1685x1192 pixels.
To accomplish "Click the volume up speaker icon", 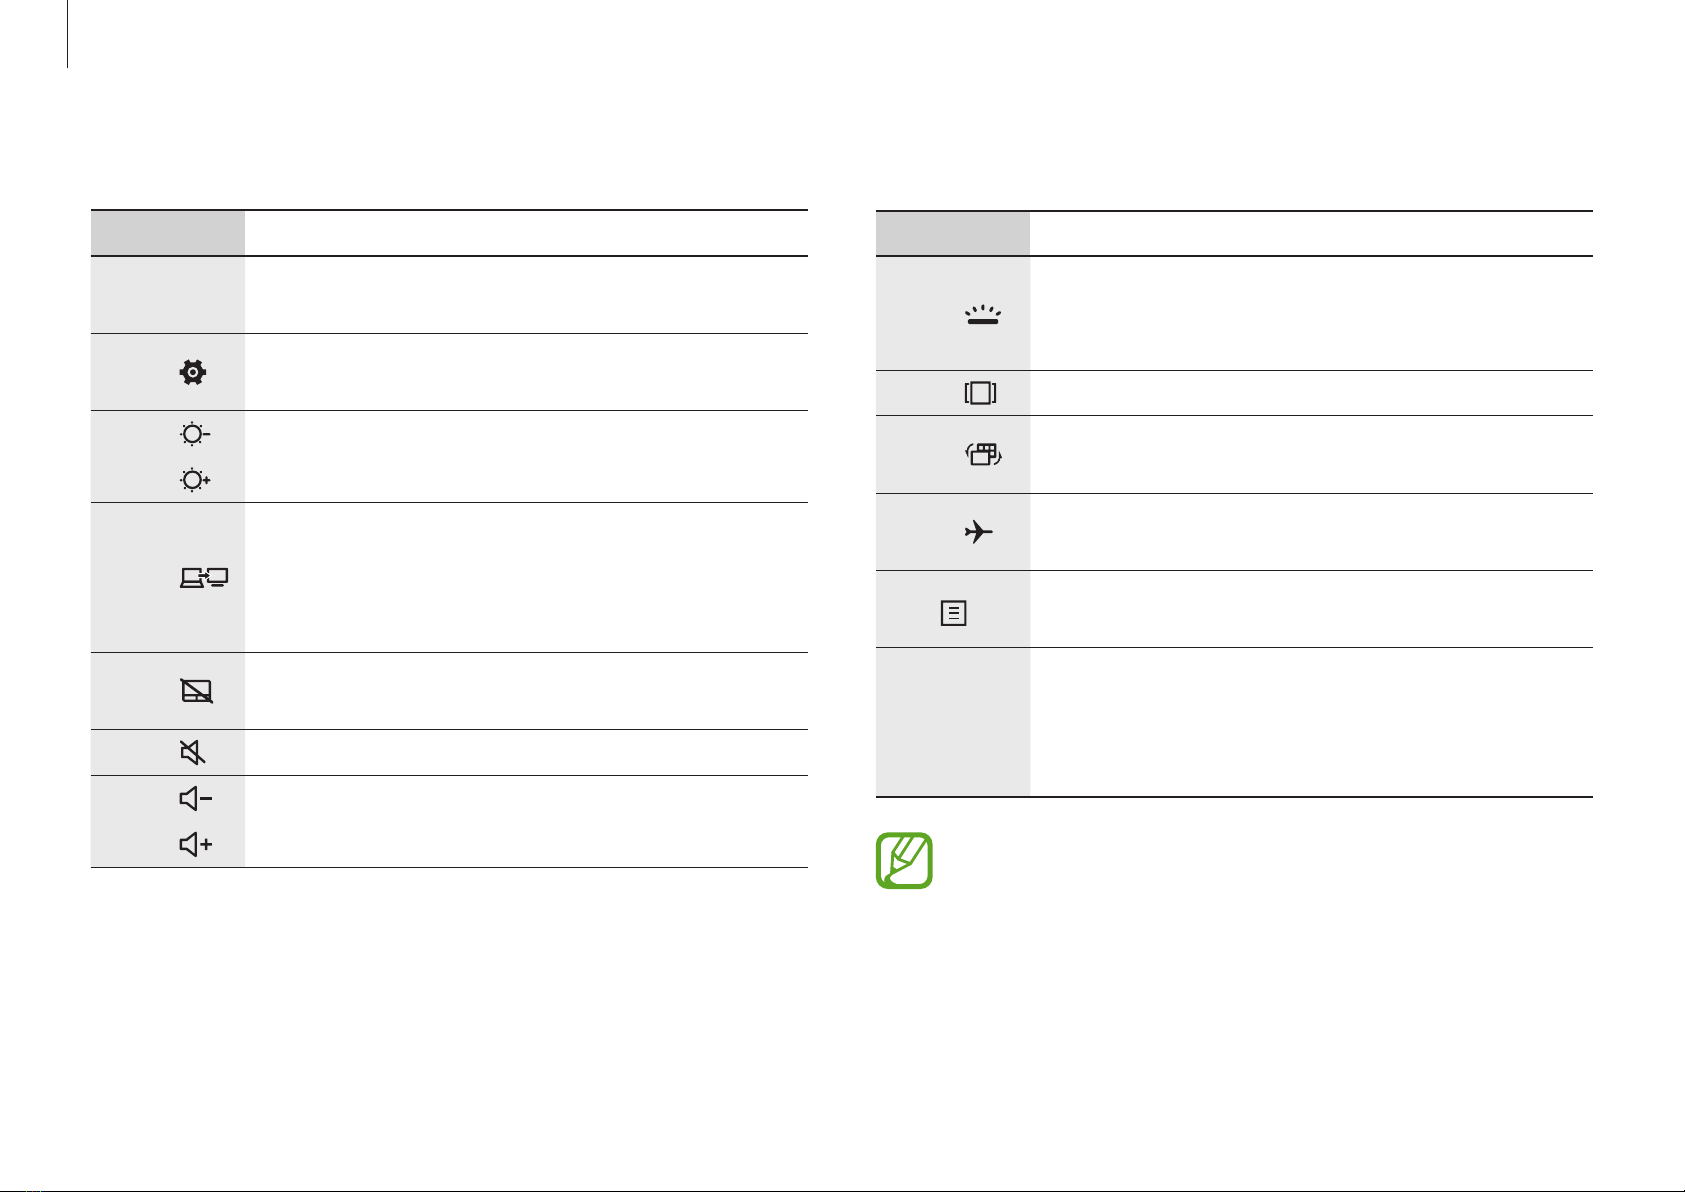I will pos(196,845).
